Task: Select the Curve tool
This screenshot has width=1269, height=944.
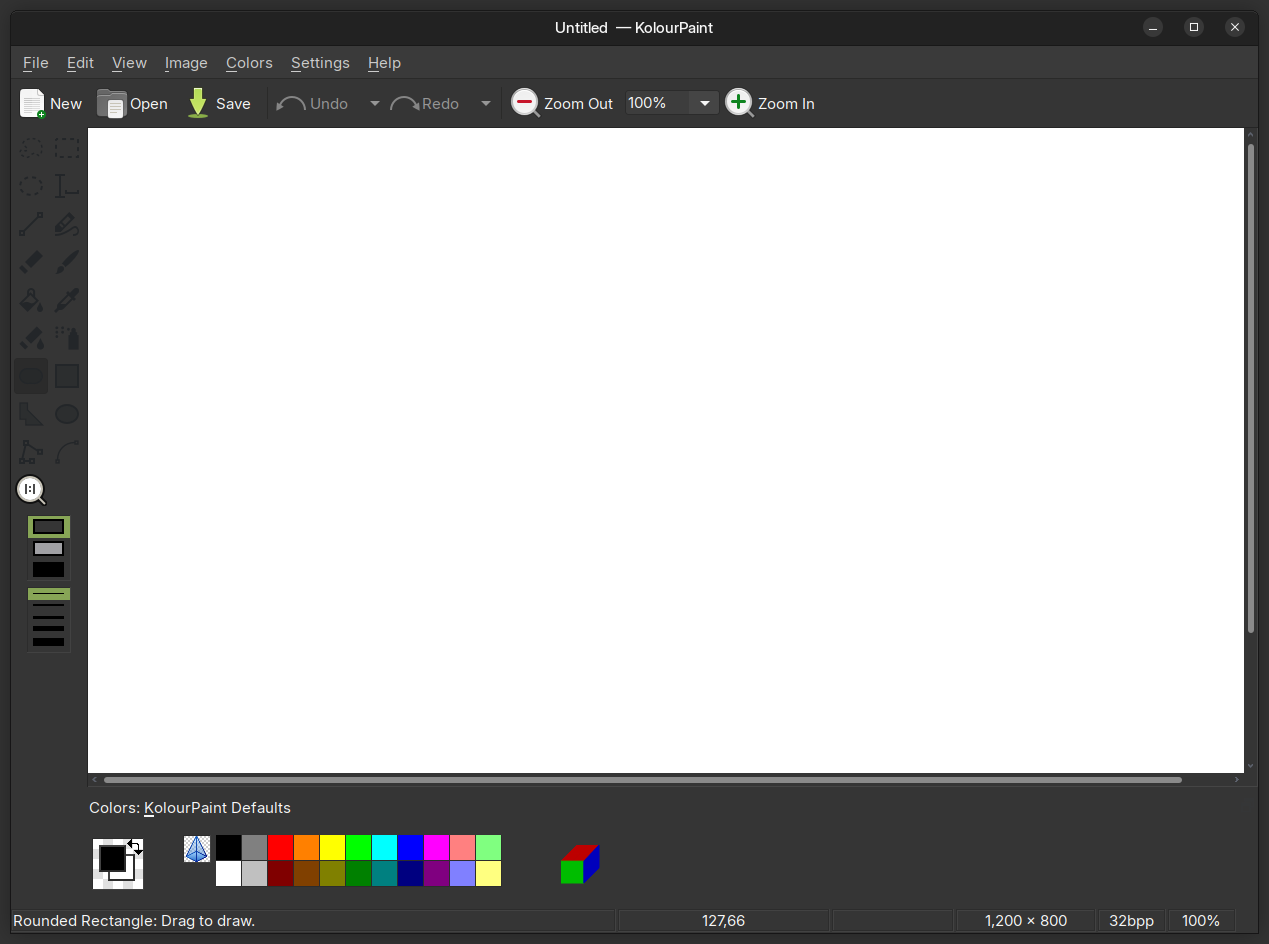Action: [67, 452]
